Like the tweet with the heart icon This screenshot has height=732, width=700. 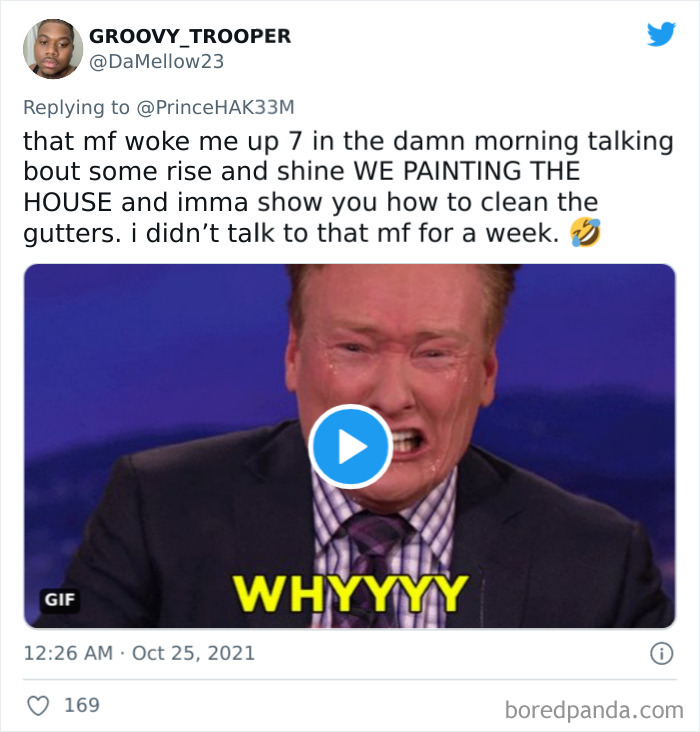[38, 705]
